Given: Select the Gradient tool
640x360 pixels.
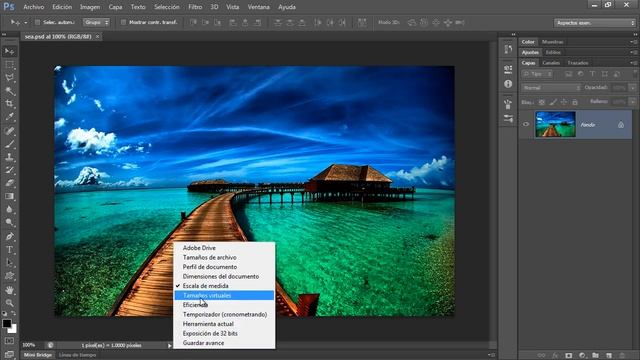Looking at the screenshot, I should (x=9, y=196).
